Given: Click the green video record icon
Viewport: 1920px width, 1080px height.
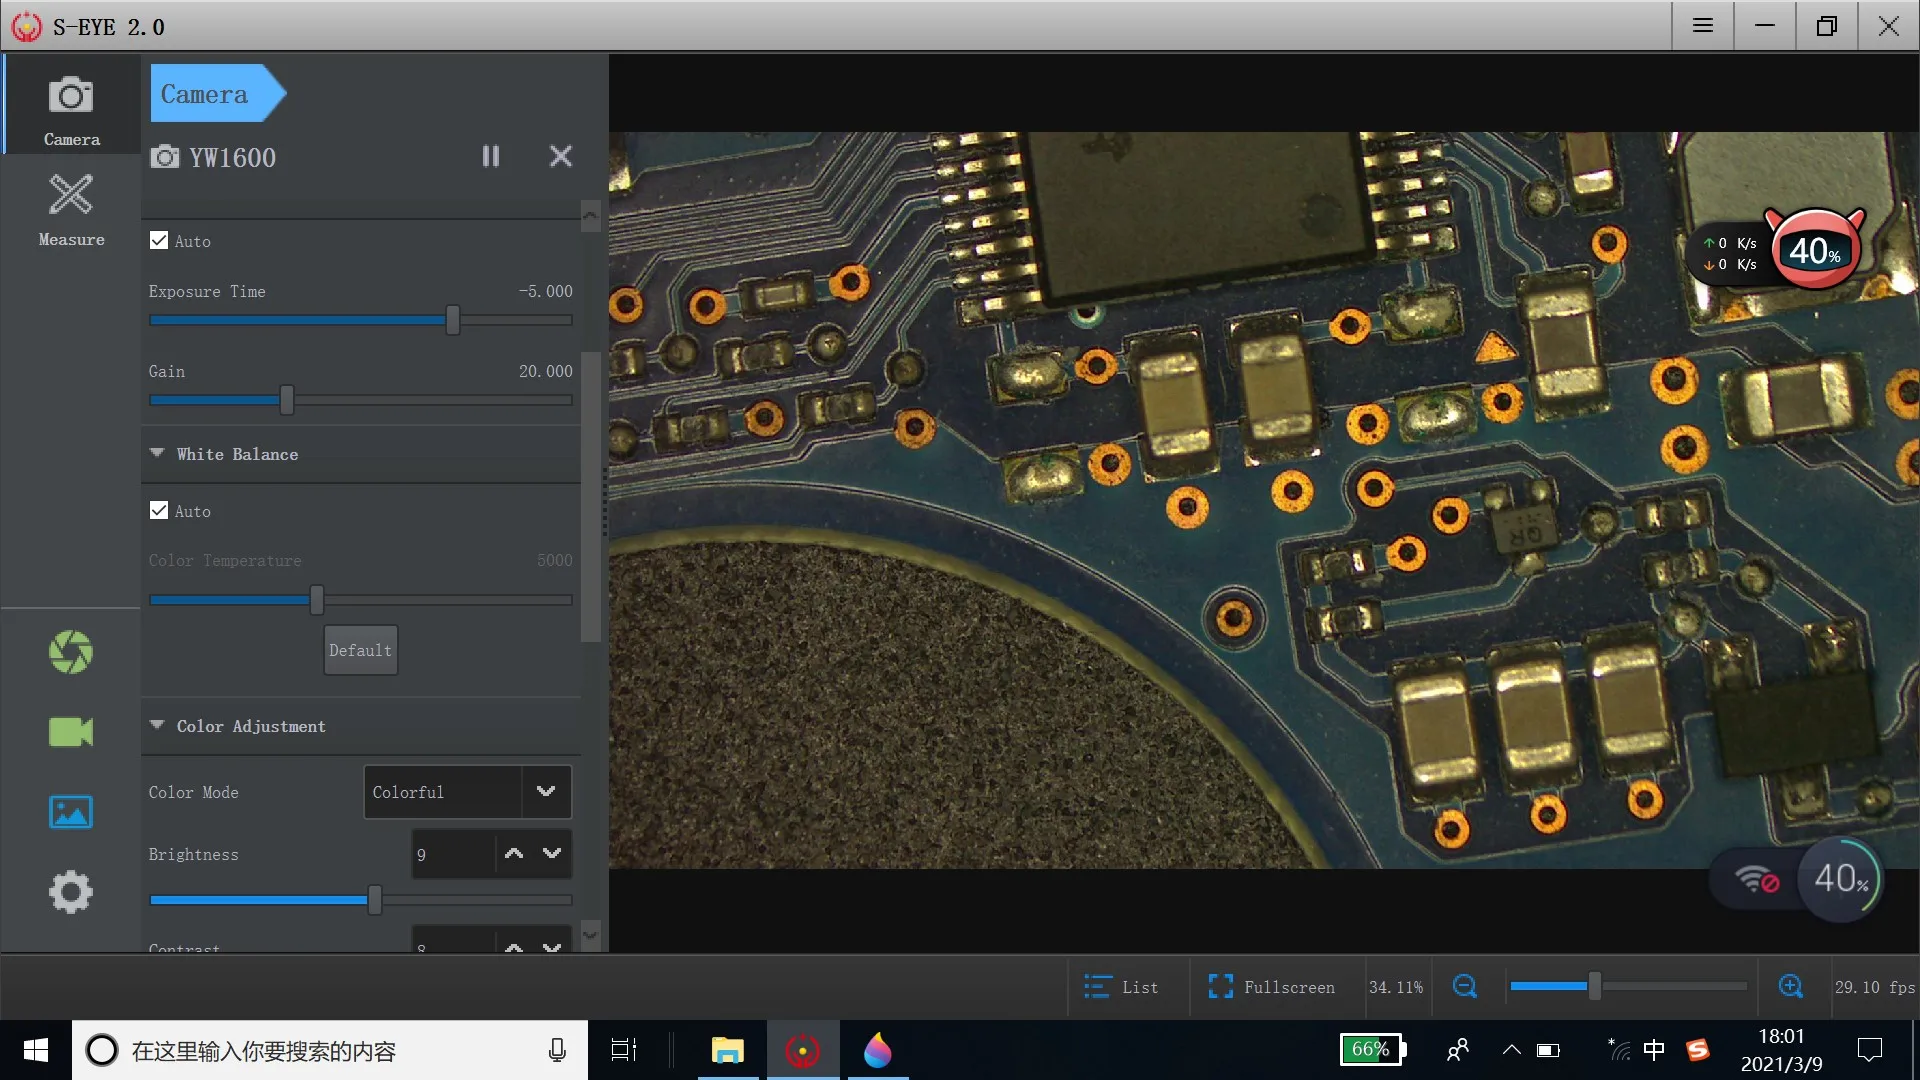Looking at the screenshot, I should [70, 732].
